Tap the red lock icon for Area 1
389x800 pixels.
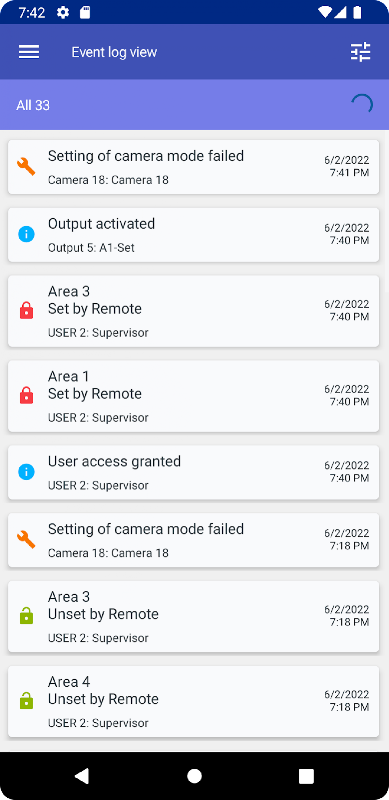(26, 396)
